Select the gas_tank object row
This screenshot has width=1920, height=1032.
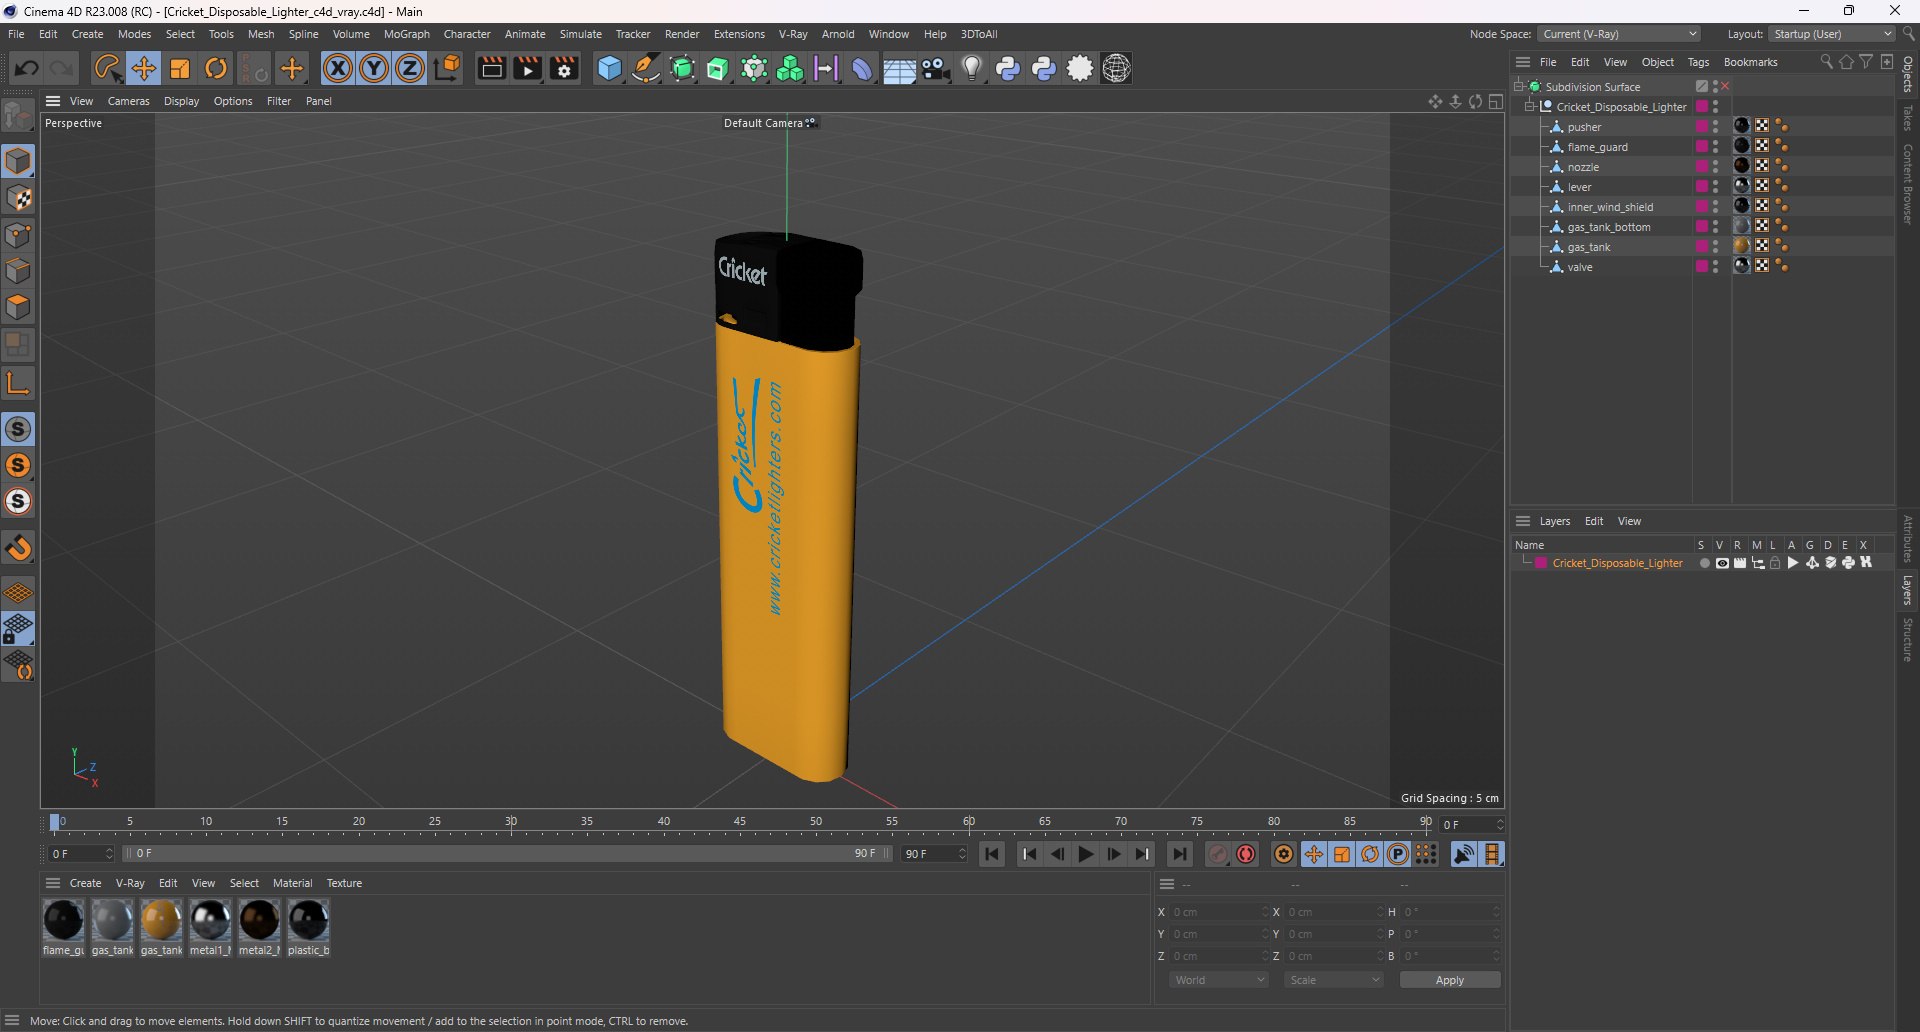tap(1589, 247)
